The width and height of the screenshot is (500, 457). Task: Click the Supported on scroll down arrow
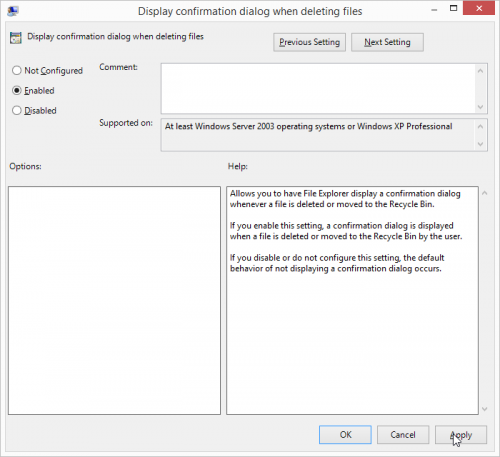point(480,144)
